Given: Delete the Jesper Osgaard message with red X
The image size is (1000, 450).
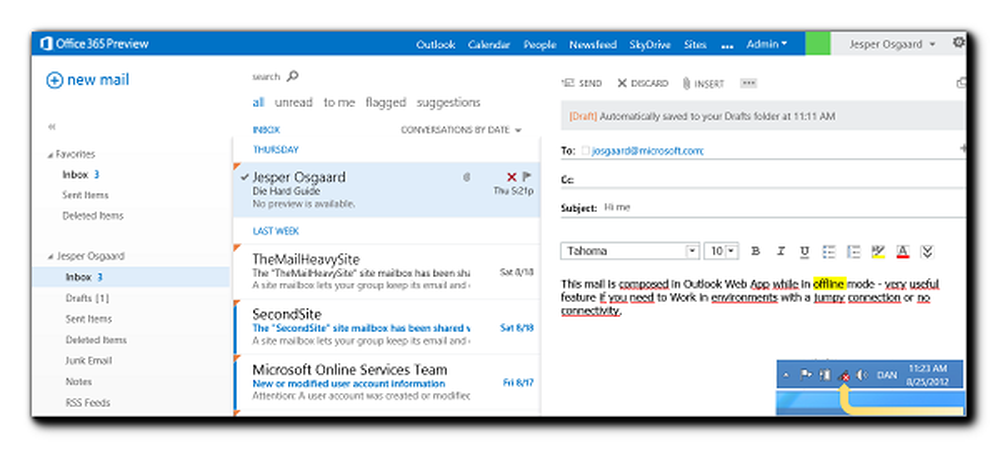Looking at the screenshot, I should point(511,177).
